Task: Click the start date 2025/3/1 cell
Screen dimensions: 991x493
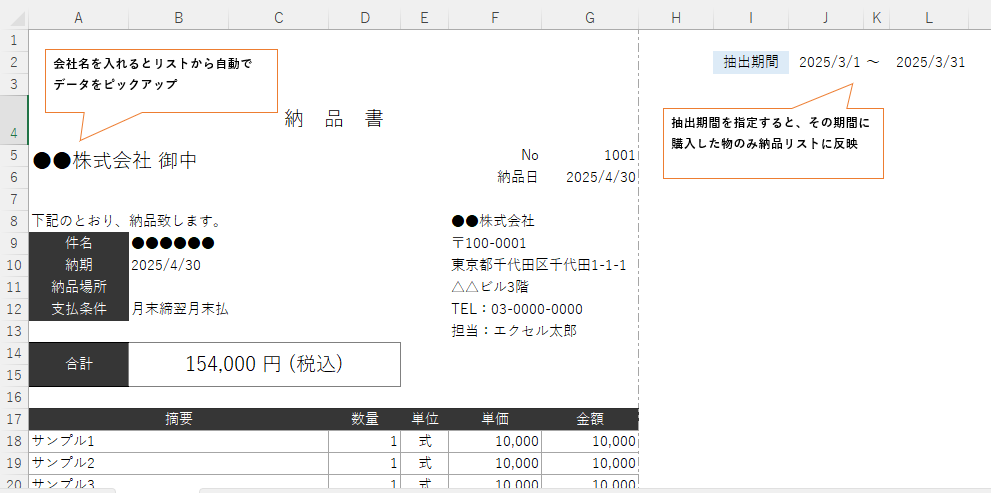Action: point(825,62)
